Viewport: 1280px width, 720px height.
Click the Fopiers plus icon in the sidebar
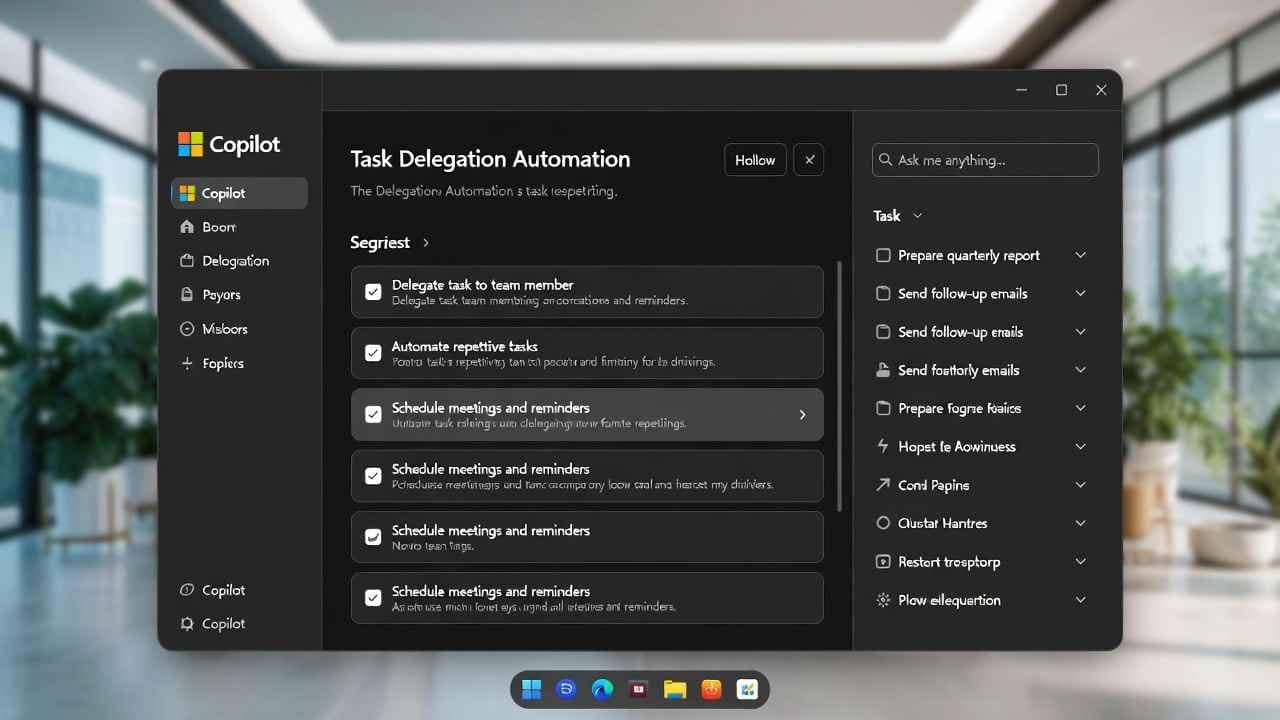click(188, 363)
